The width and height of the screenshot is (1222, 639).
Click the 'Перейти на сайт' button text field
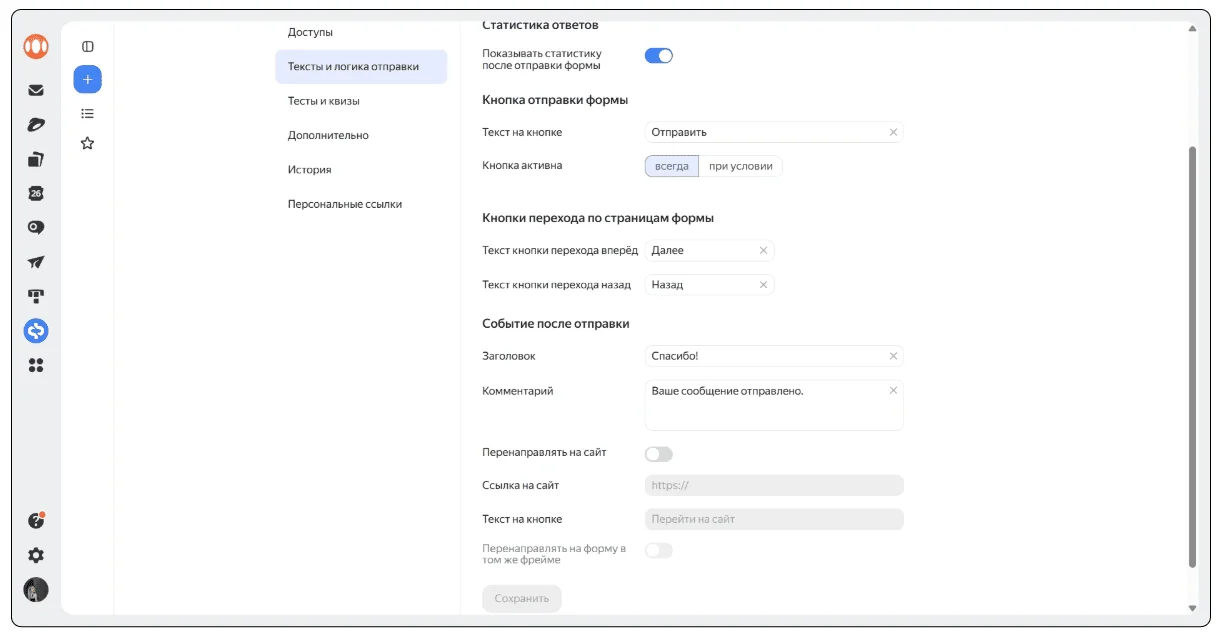[x=774, y=520]
